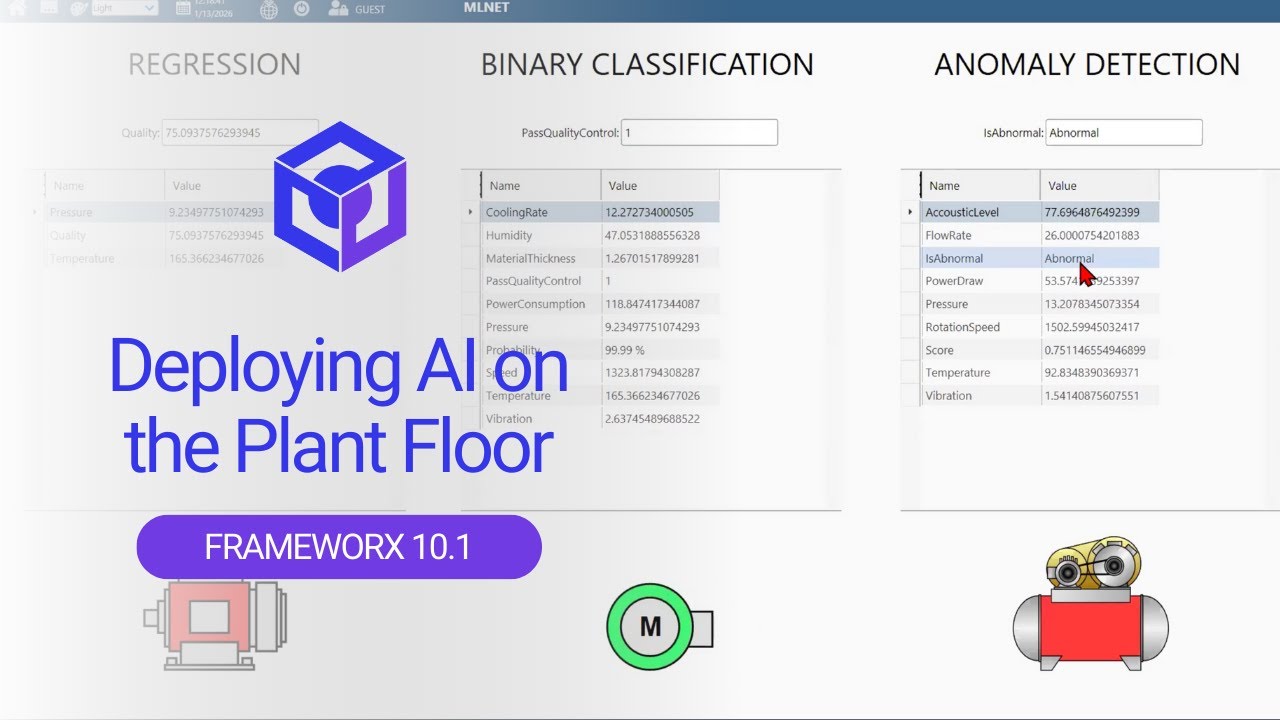
Task: Click value 1323.81794308287 of Speed
Action: [652, 373]
